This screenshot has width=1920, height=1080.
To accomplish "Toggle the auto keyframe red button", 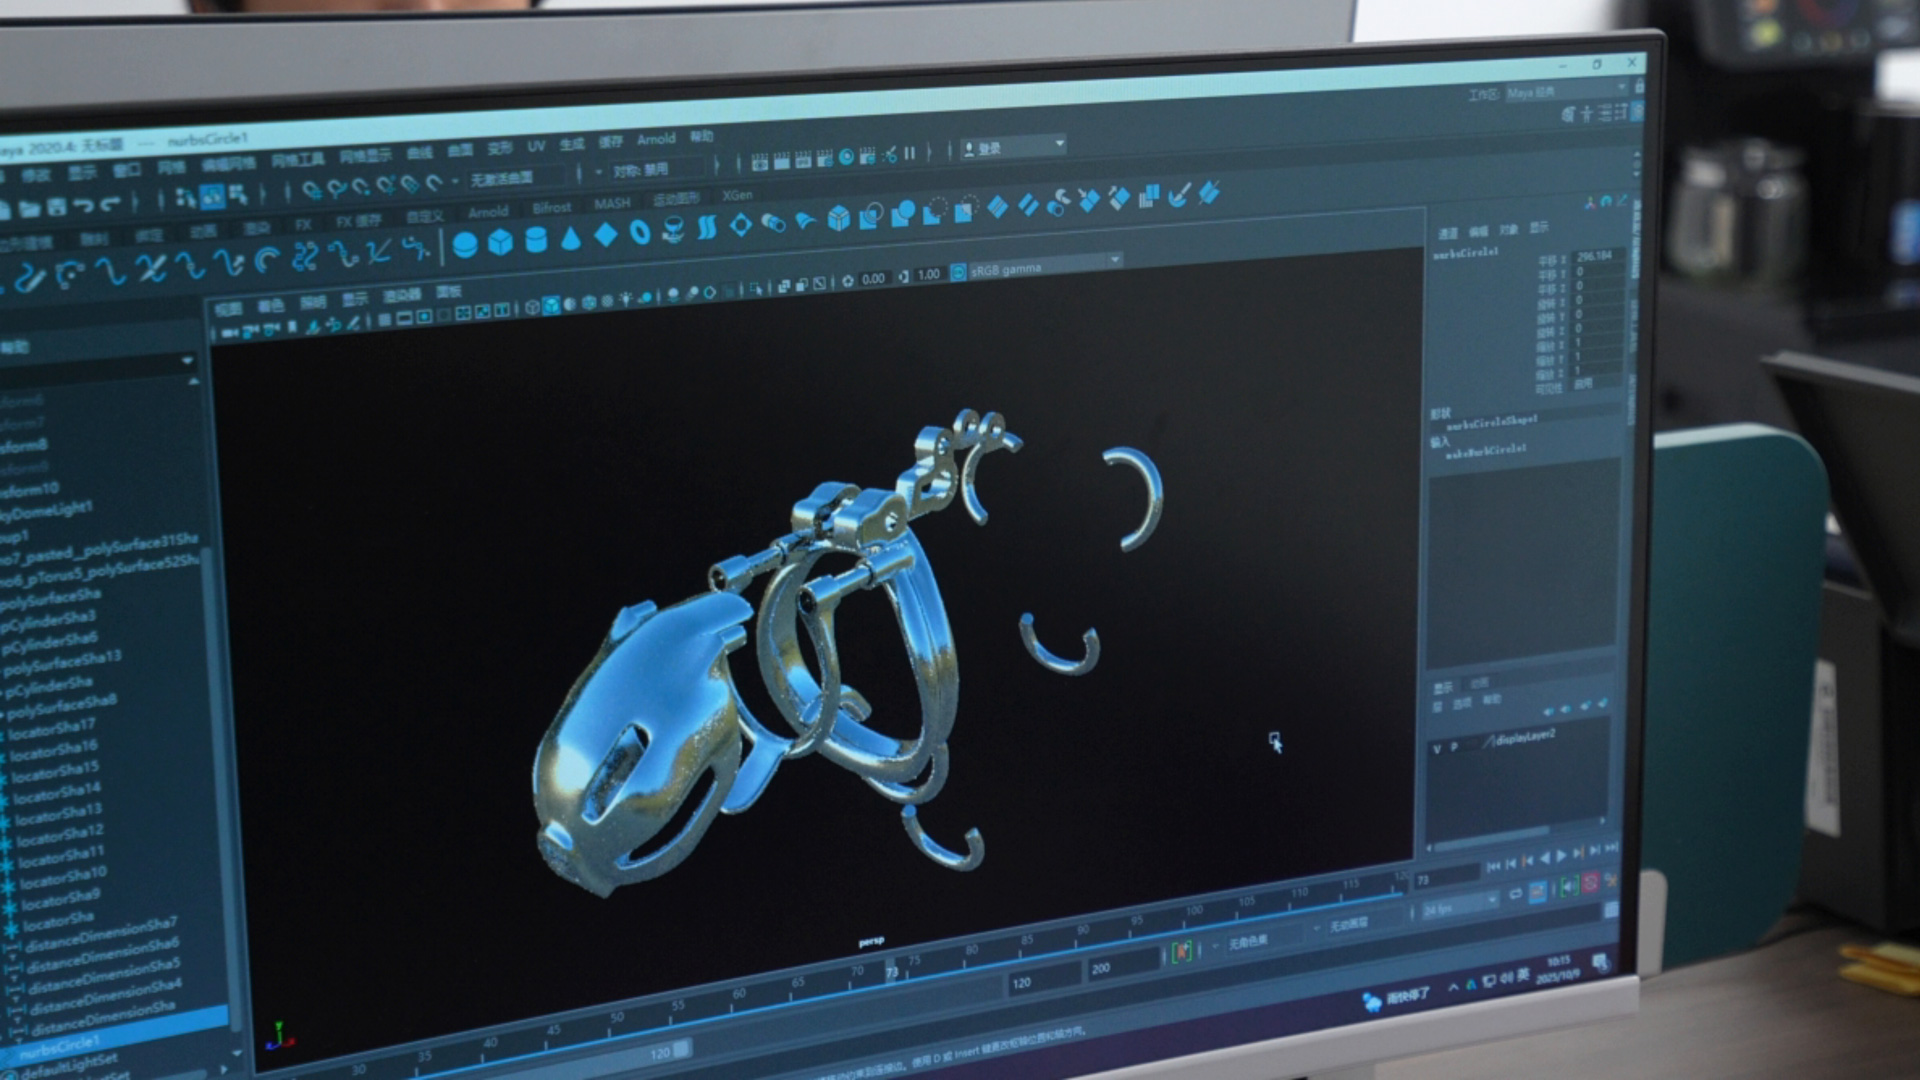I will coord(1591,882).
